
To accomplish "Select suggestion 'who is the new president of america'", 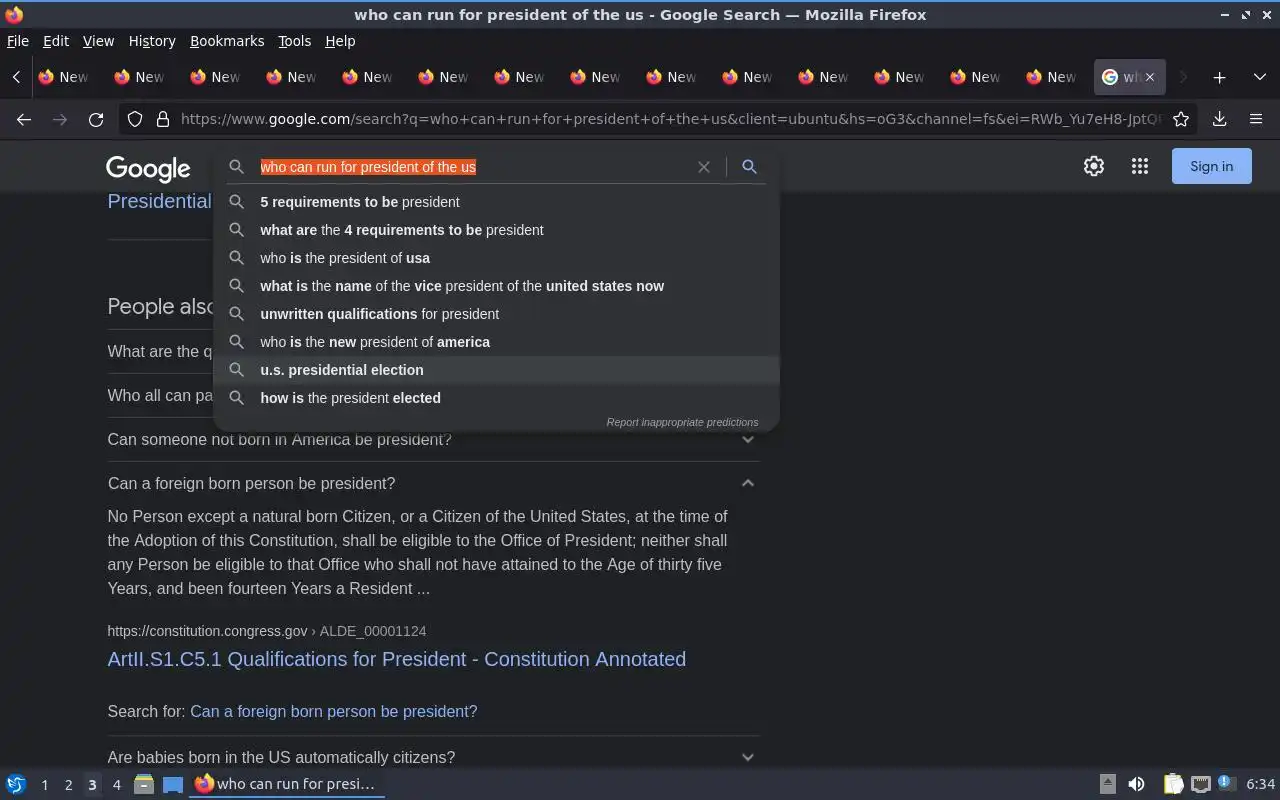I will point(496,342).
